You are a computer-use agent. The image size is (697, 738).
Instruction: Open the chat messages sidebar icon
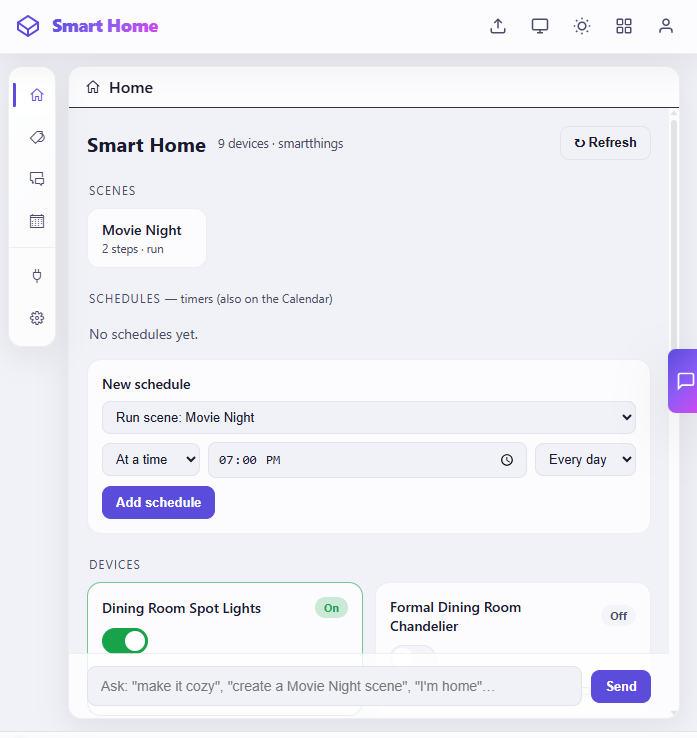[37, 179]
